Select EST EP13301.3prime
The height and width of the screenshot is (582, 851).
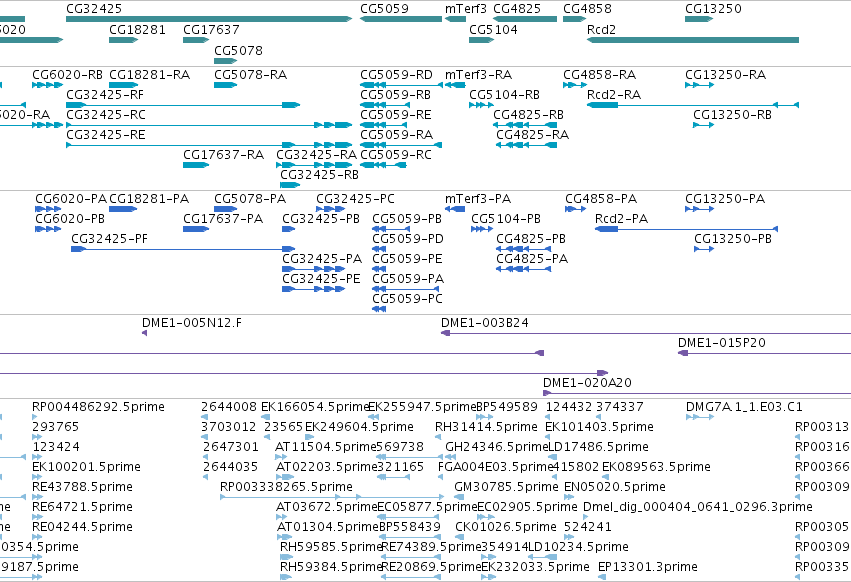[x=601, y=576]
